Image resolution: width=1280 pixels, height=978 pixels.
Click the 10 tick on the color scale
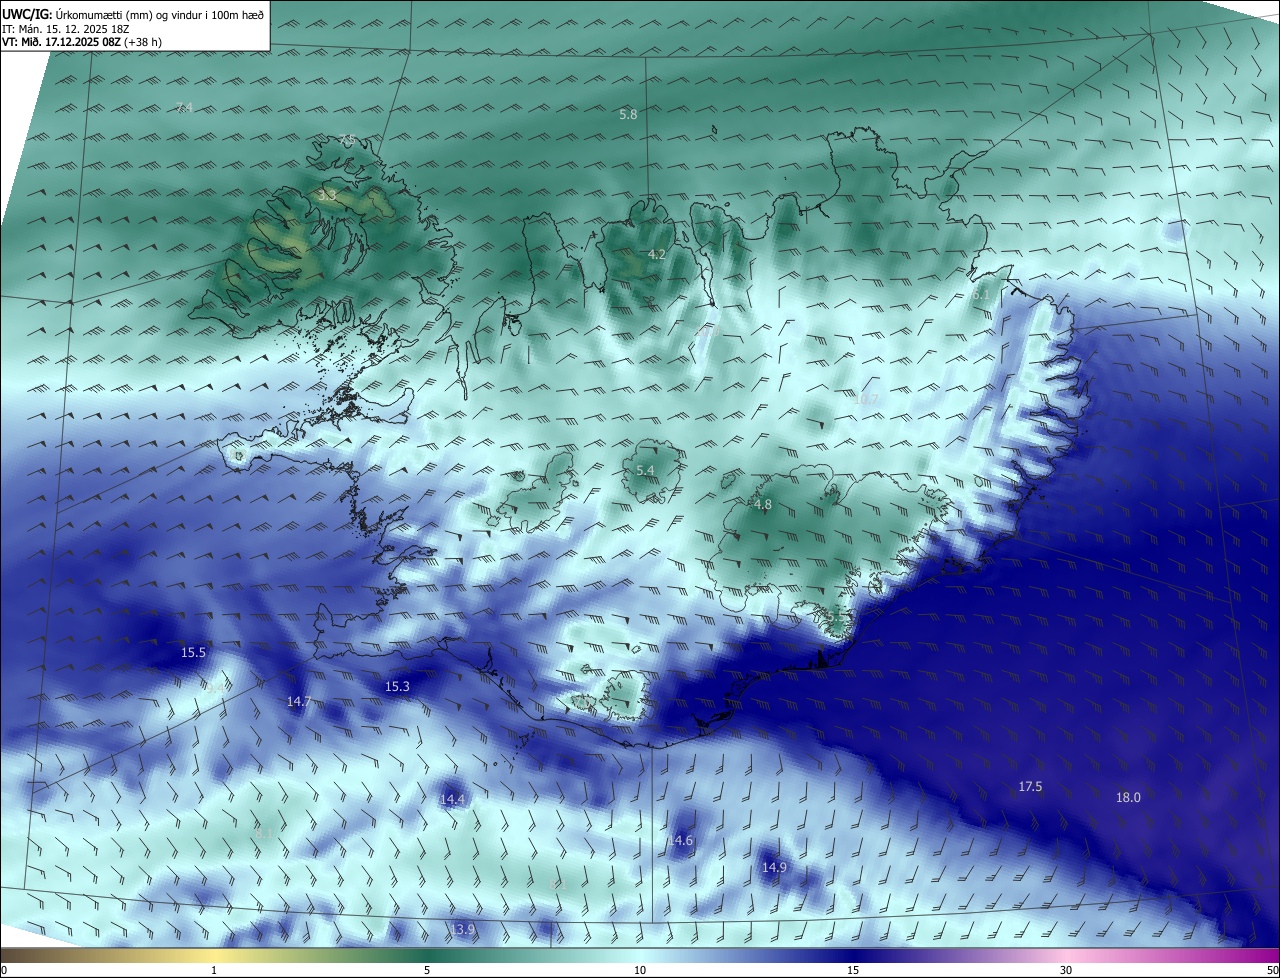640,970
